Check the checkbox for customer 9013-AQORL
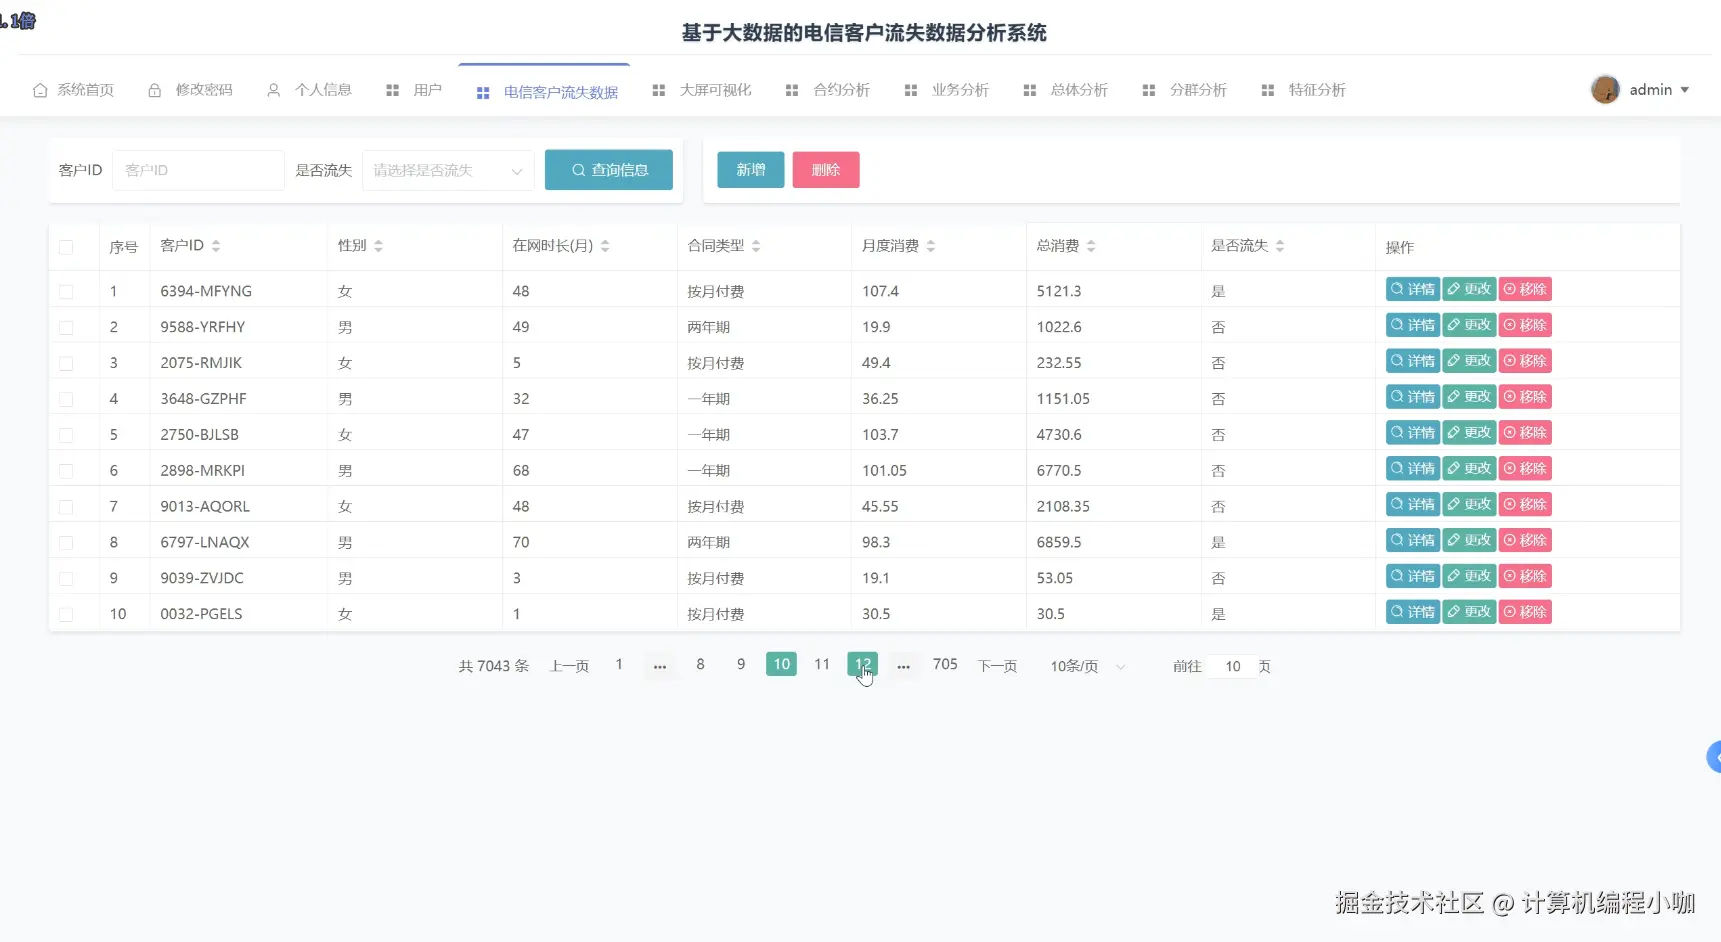The image size is (1721, 942). (66, 506)
